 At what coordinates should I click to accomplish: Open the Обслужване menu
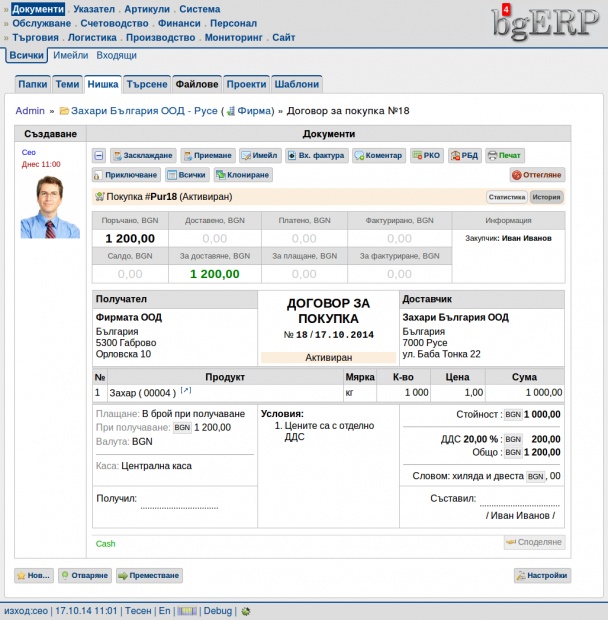42,23
